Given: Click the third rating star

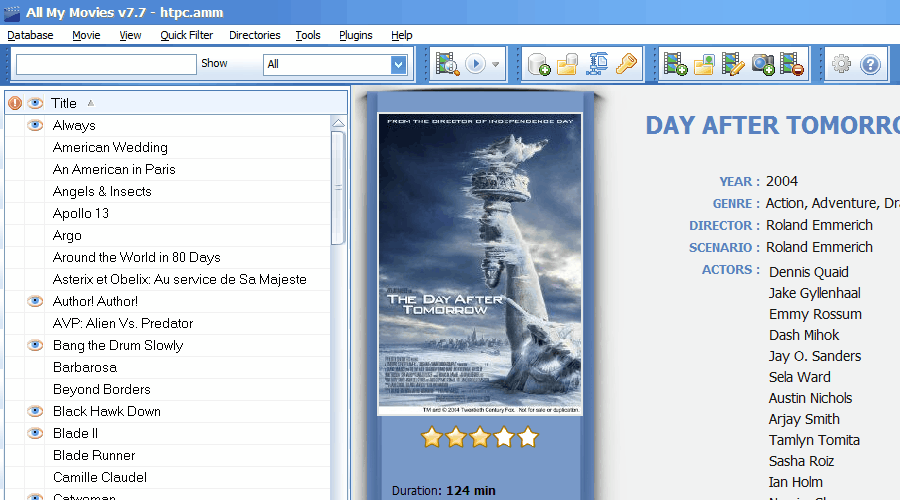Looking at the screenshot, I should pos(480,437).
